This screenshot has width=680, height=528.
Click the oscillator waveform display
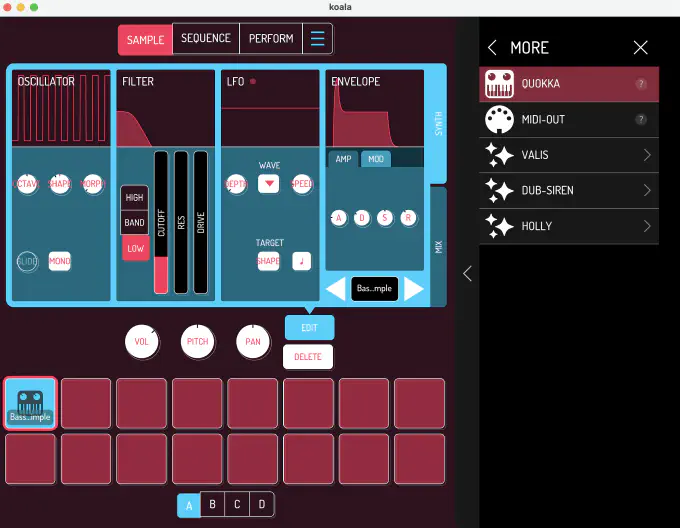pos(61,108)
